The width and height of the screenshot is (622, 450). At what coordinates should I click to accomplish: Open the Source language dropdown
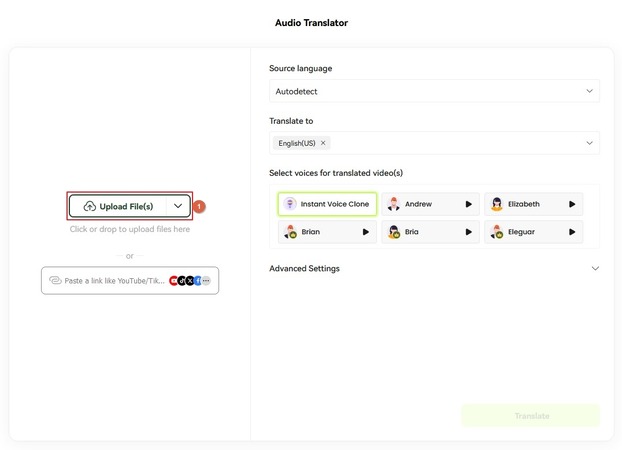tap(433, 91)
